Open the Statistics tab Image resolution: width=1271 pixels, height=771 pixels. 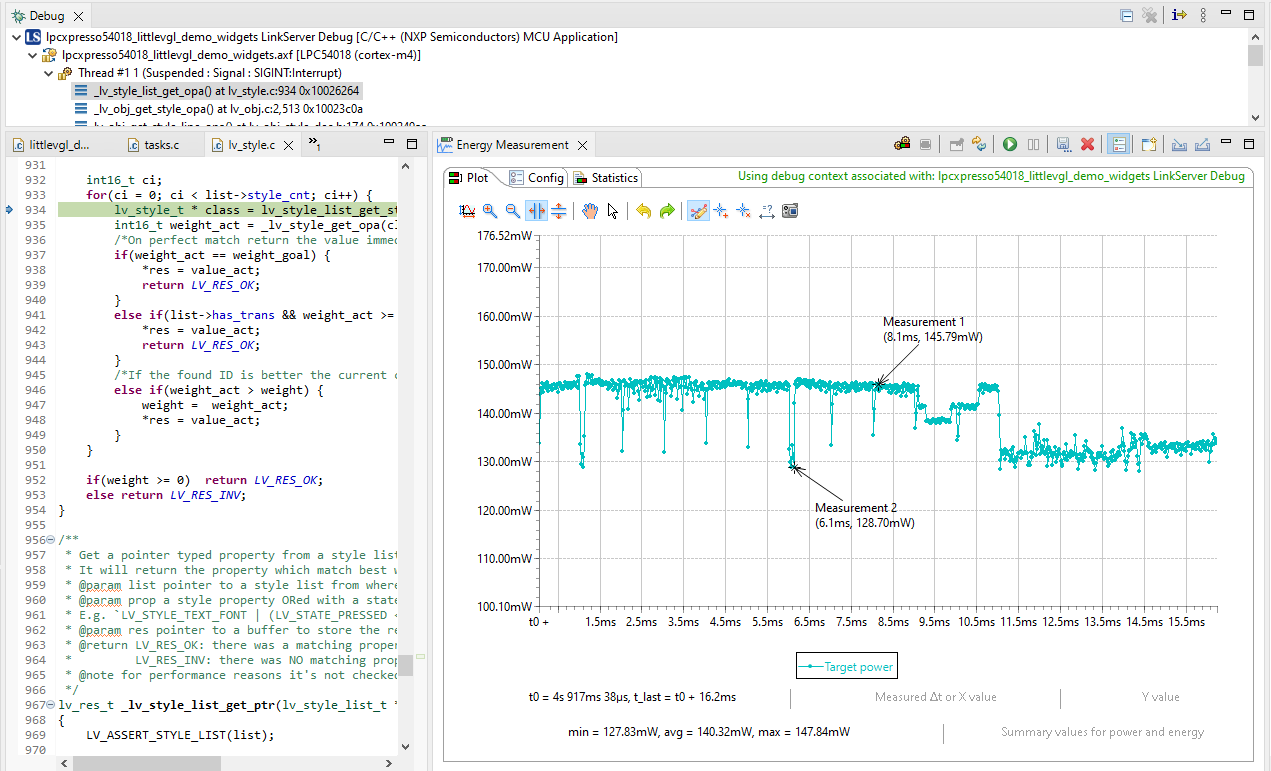[606, 178]
